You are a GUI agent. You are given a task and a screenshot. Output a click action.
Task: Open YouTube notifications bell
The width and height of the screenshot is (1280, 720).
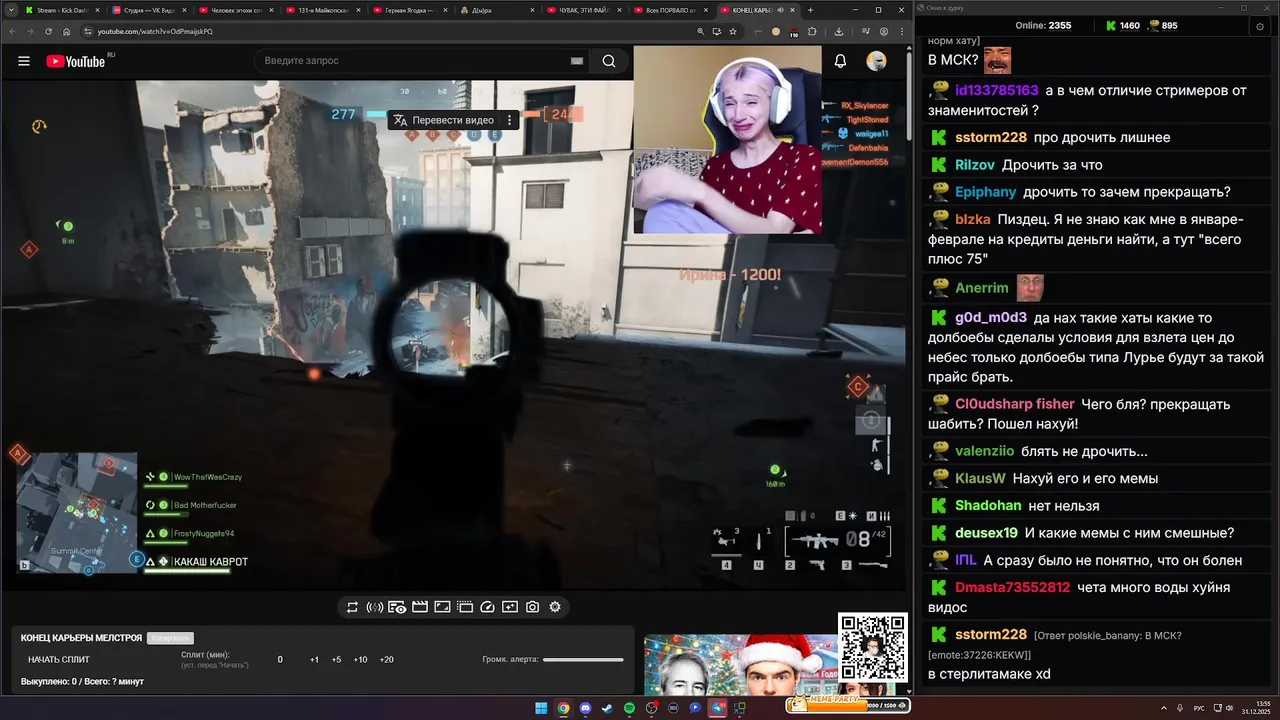[x=841, y=61]
